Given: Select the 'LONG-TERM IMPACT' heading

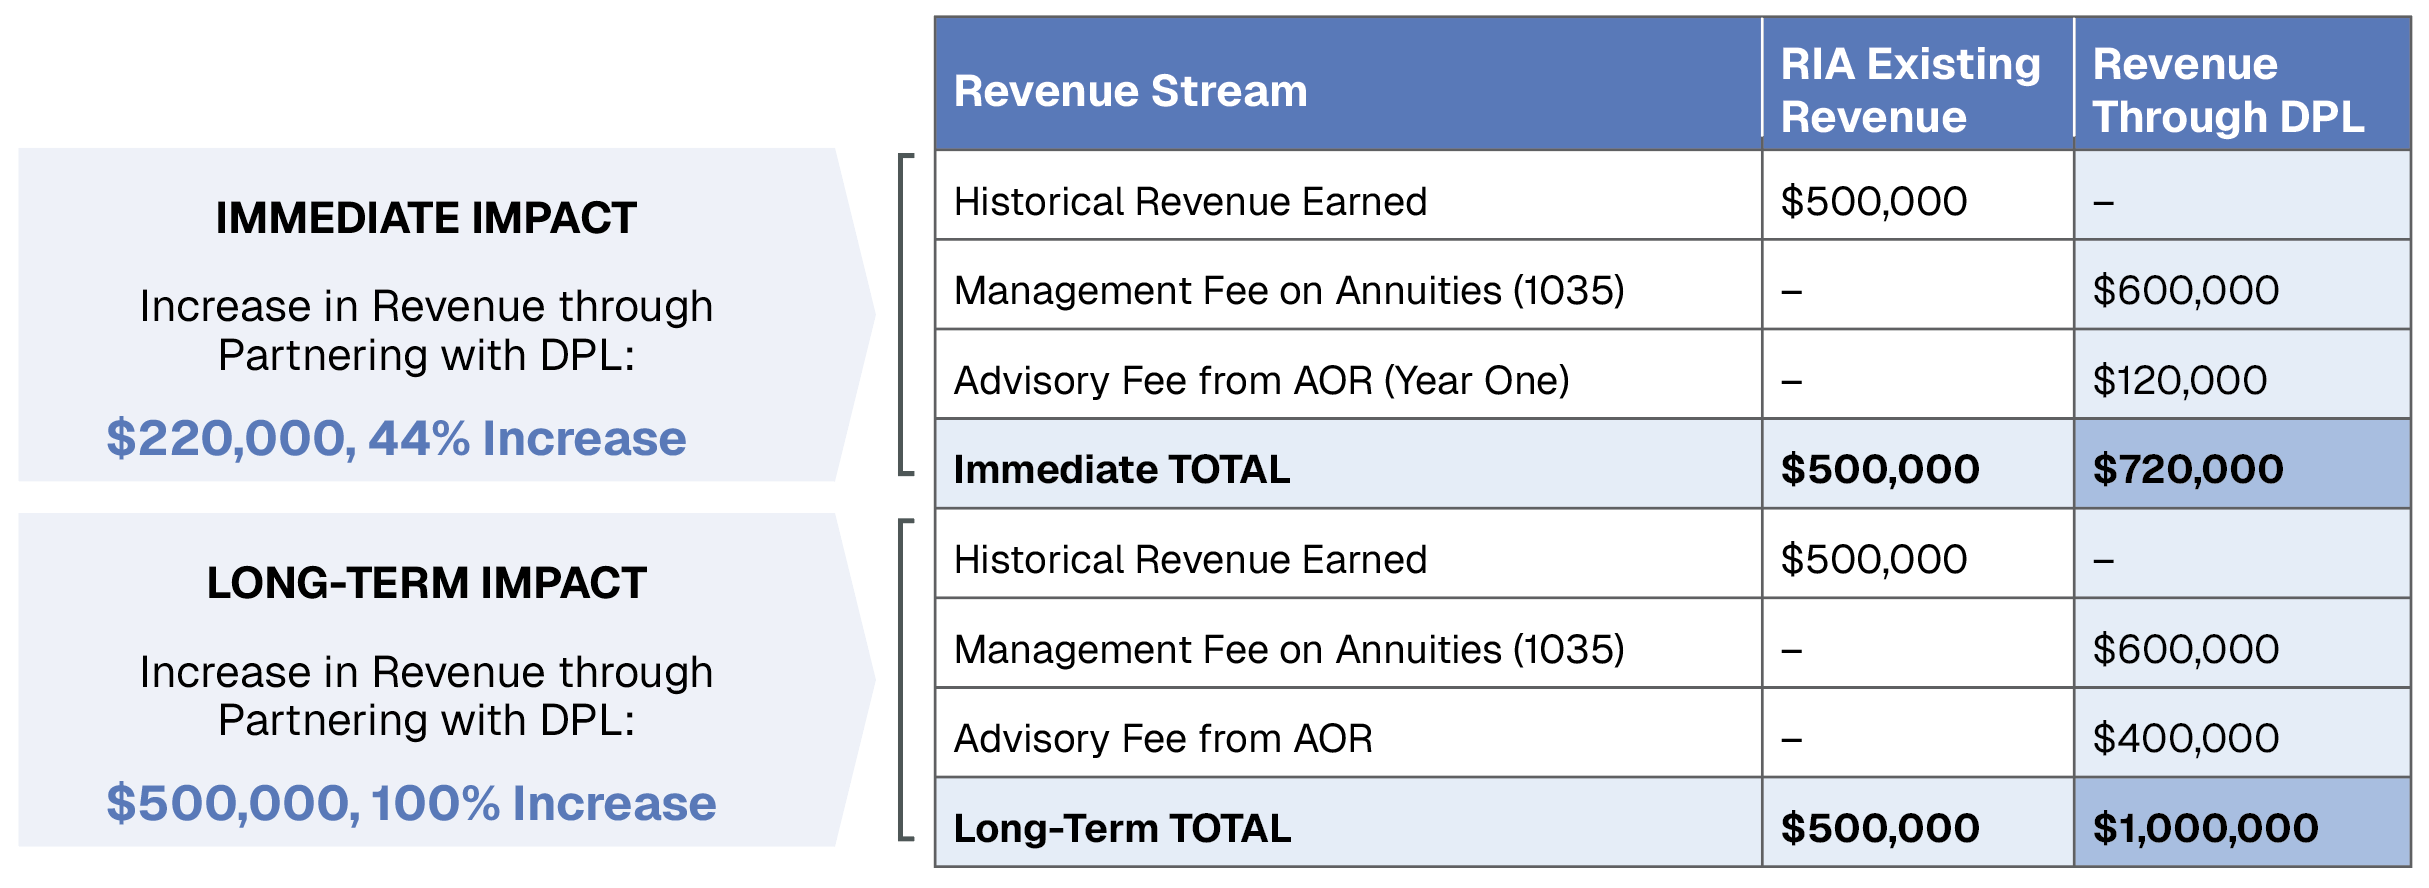Looking at the screenshot, I should point(426,583).
